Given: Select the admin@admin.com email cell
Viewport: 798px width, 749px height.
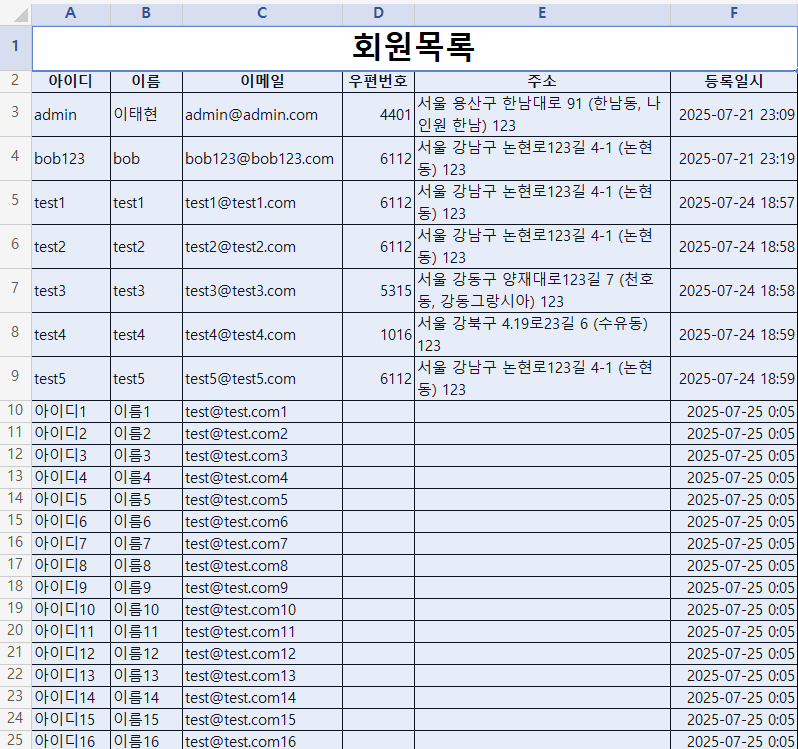Looking at the screenshot, I should [x=262, y=114].
